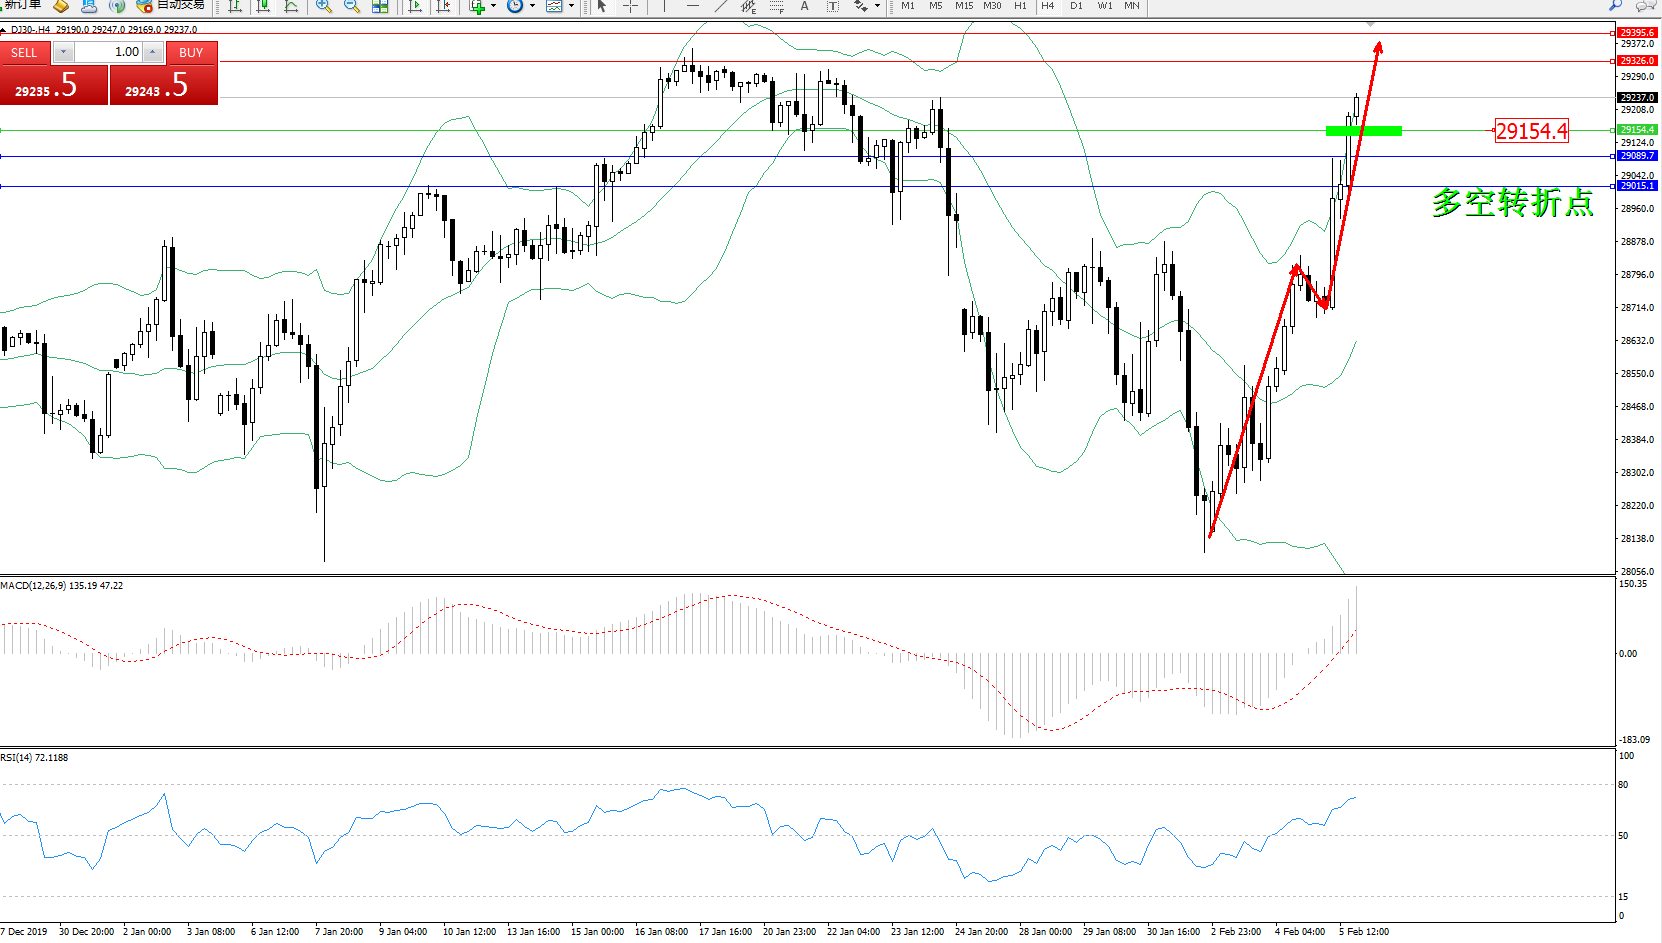Open the indicators list dropdown arrow
Image resolution: width=1662 pixels, height=943 pixels.
tap(493, 6)
